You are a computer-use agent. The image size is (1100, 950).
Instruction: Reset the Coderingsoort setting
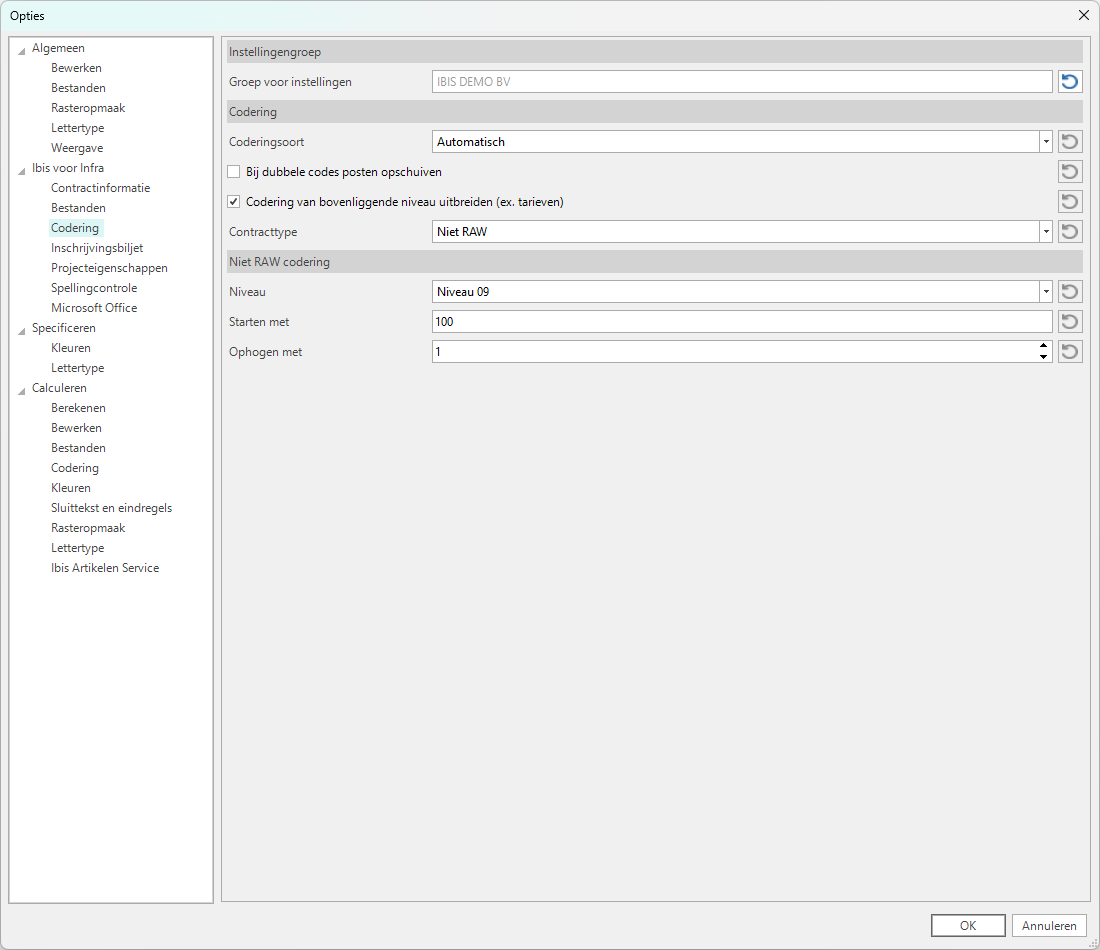coord(1070,142)
